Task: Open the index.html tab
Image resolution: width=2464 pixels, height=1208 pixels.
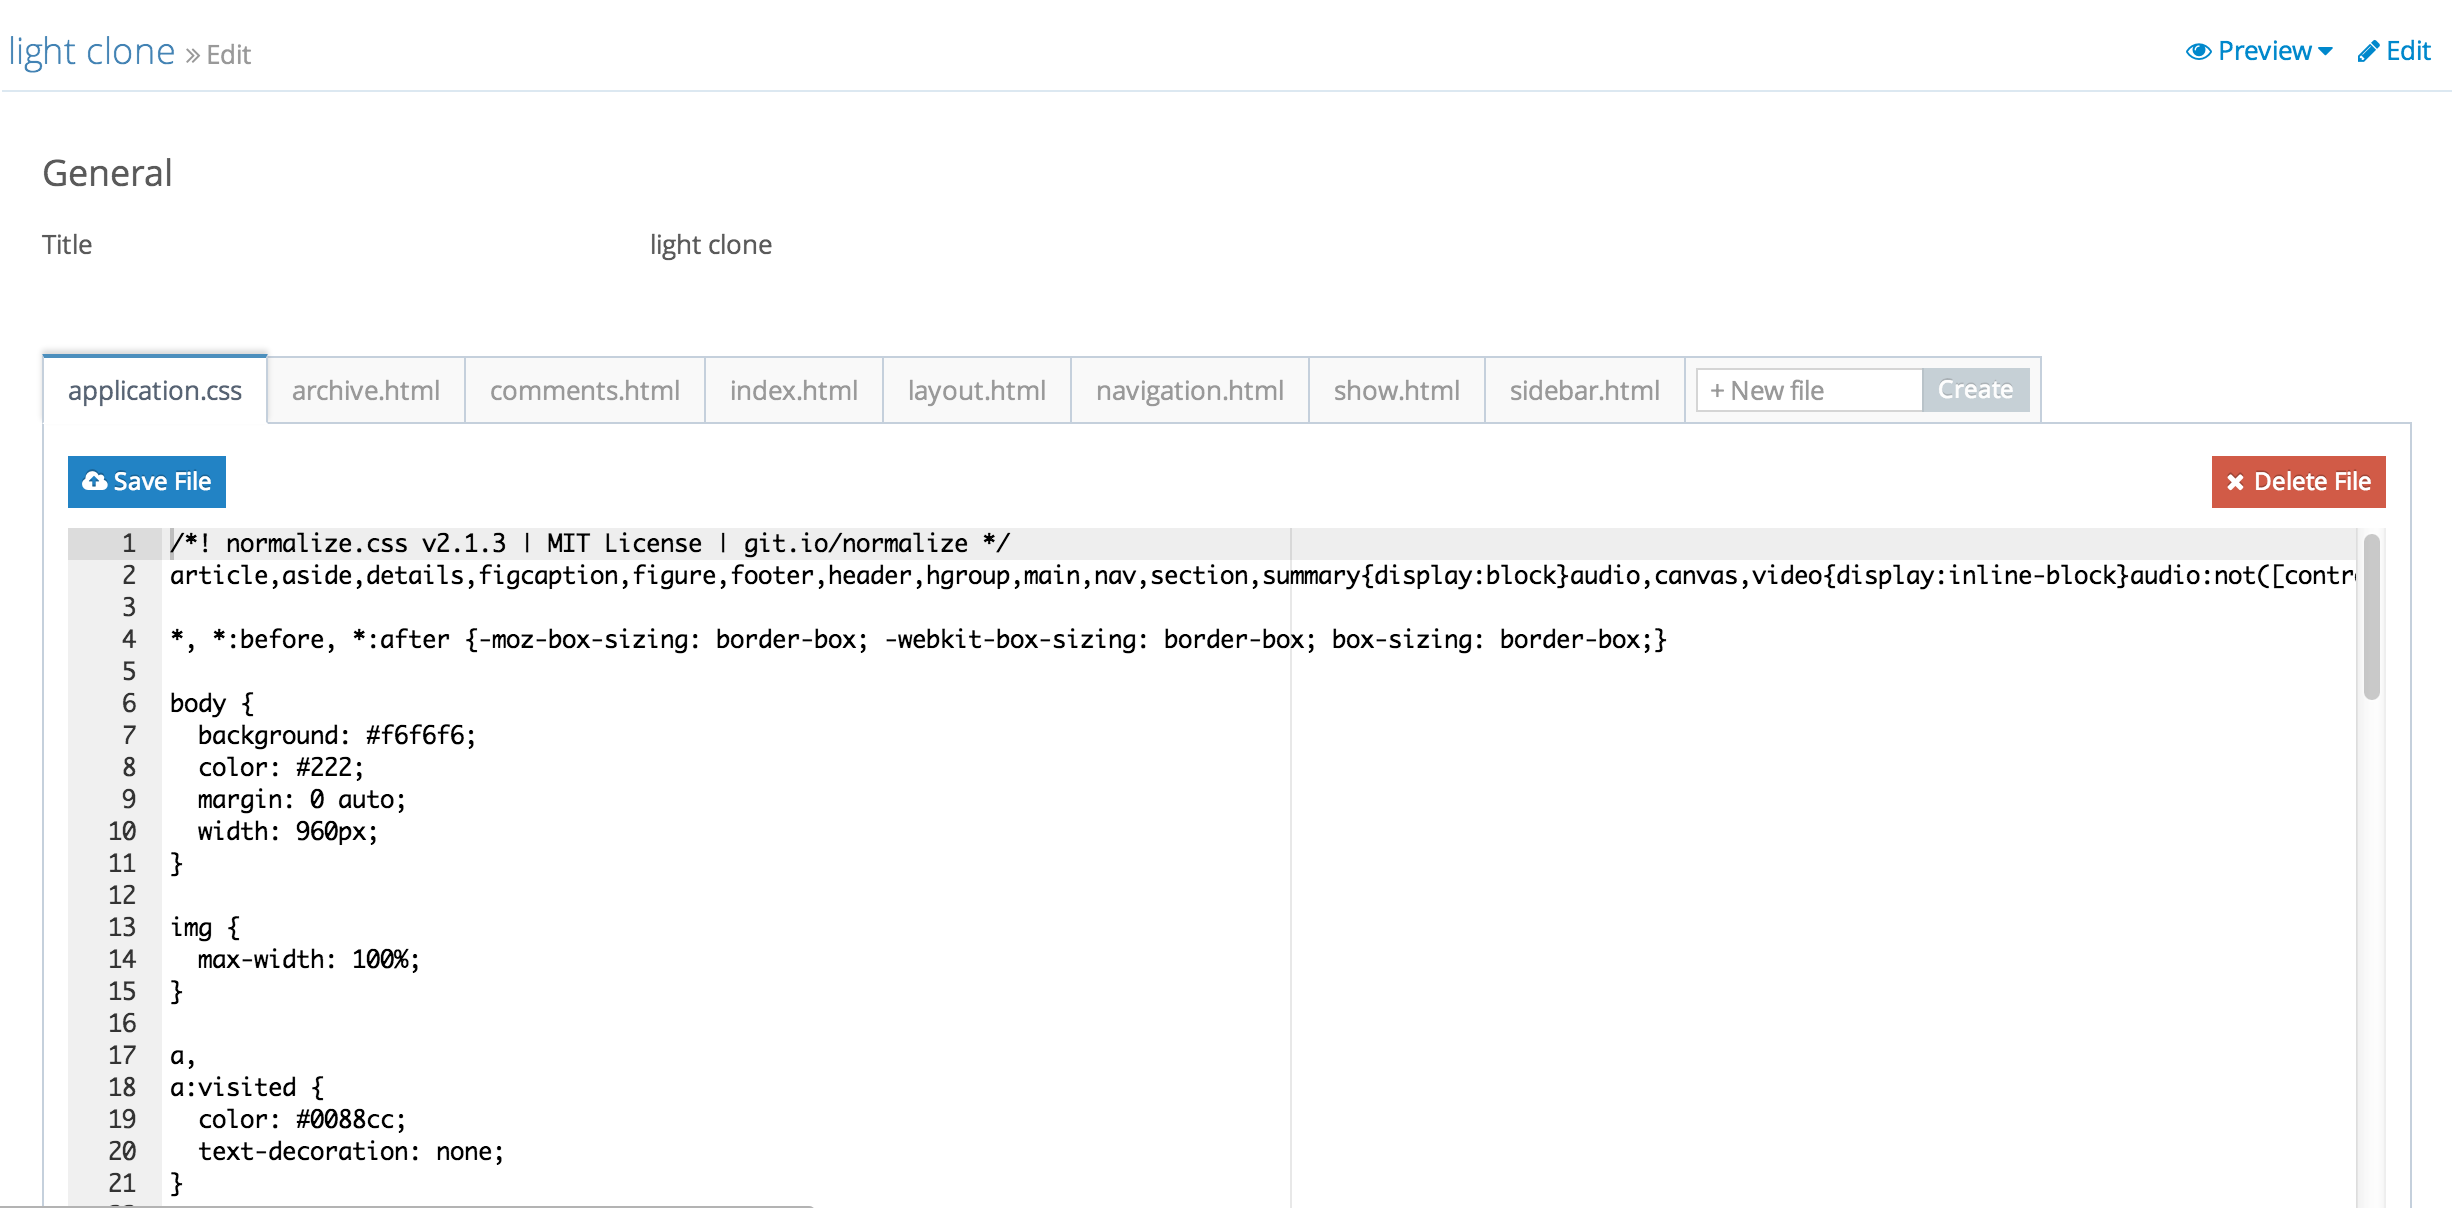Action: (793, 391)
